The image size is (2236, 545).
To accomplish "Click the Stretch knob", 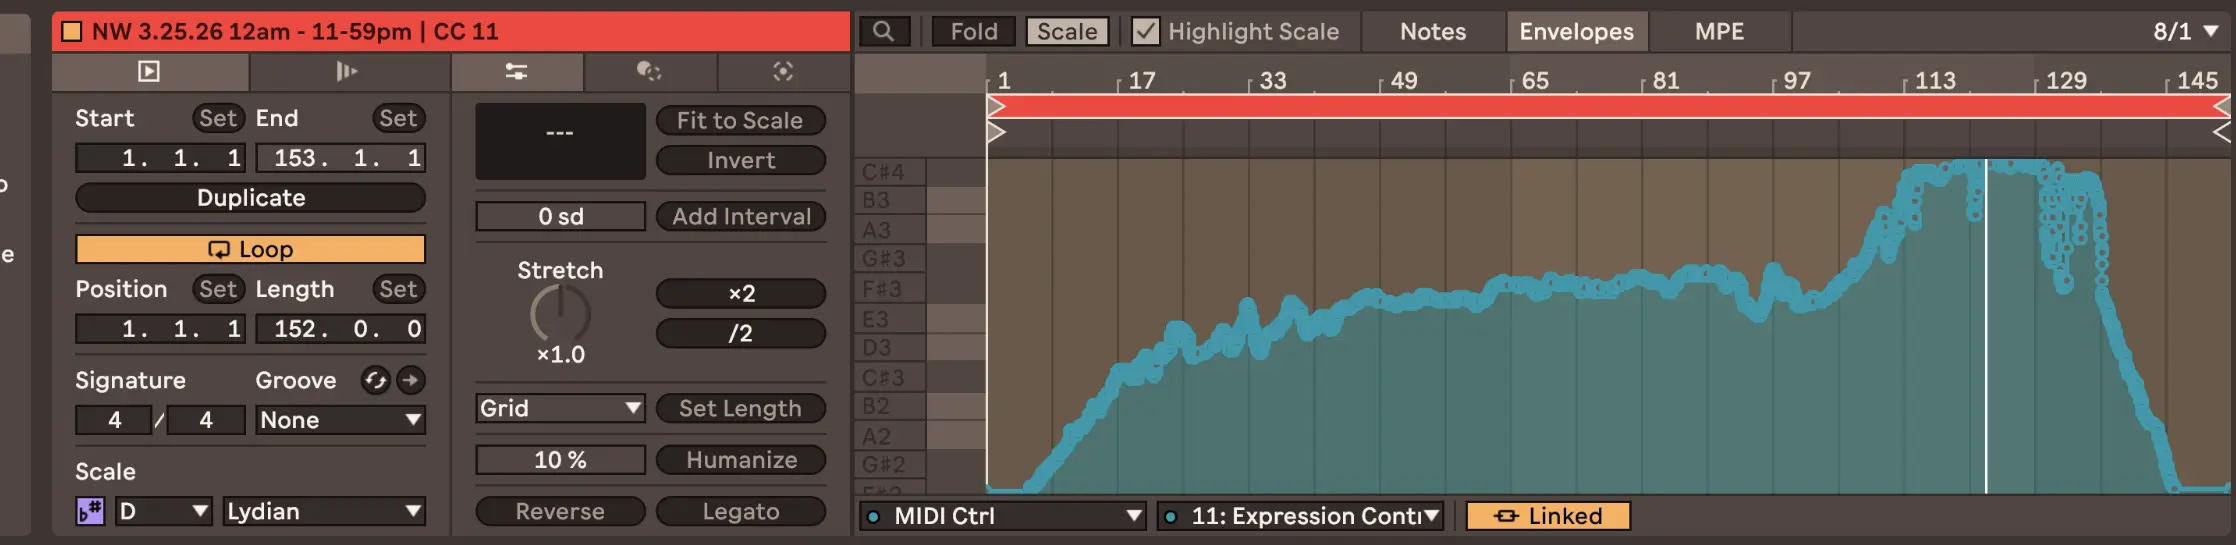I will coord(560,314).
